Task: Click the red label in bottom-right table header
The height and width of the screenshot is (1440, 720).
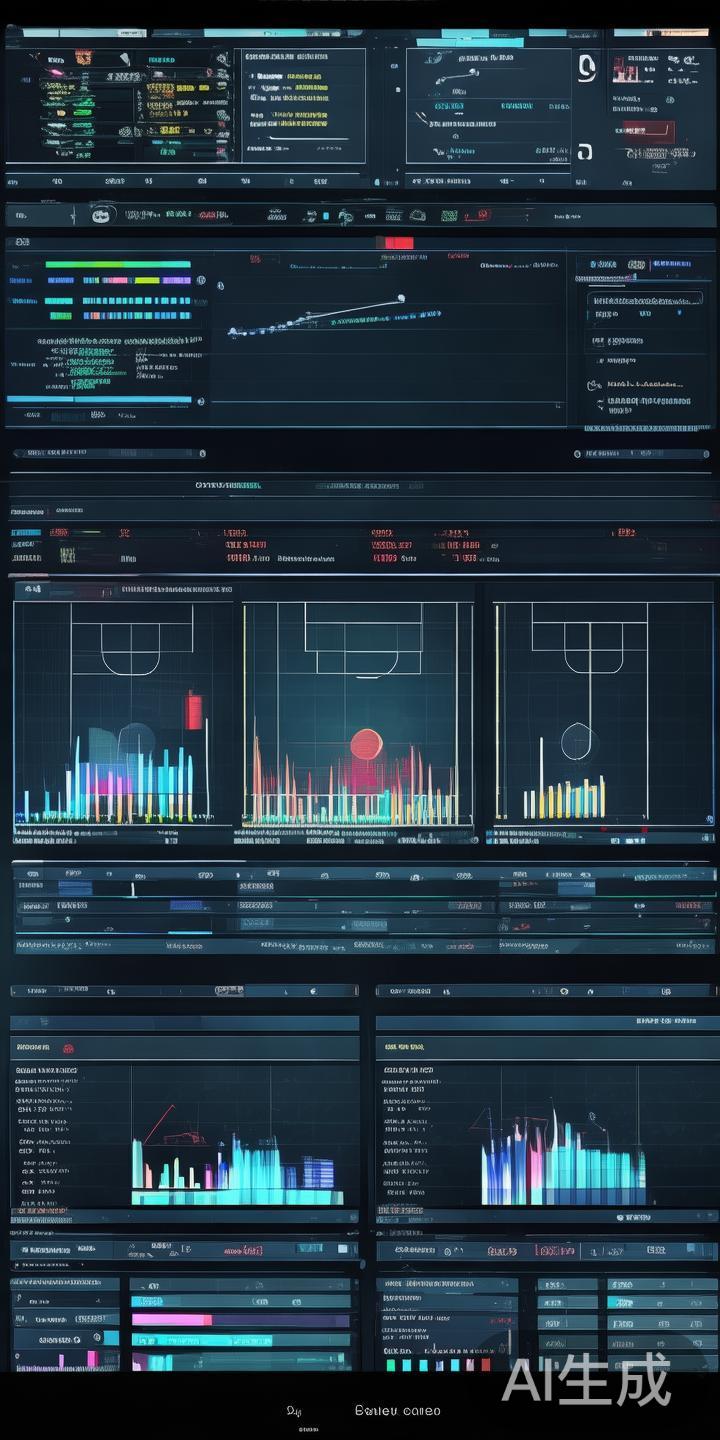Action: (554, 1250)
